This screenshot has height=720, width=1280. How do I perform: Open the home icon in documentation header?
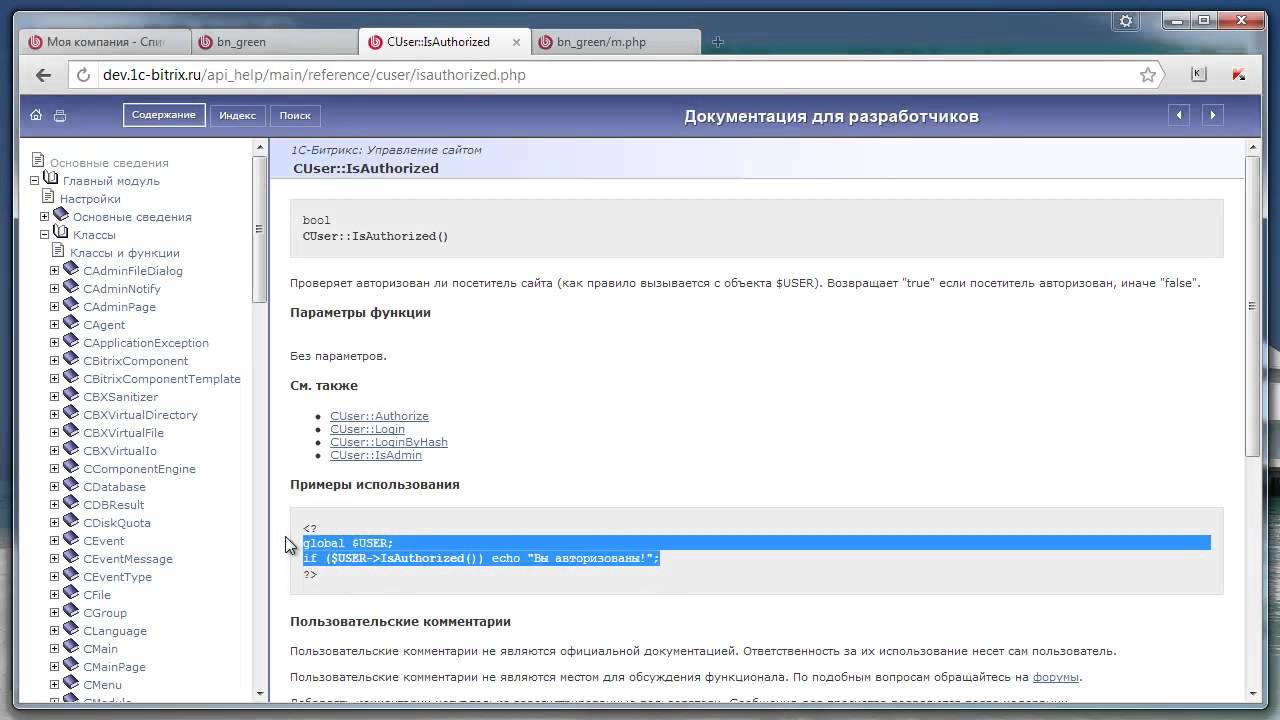point(36,115)
